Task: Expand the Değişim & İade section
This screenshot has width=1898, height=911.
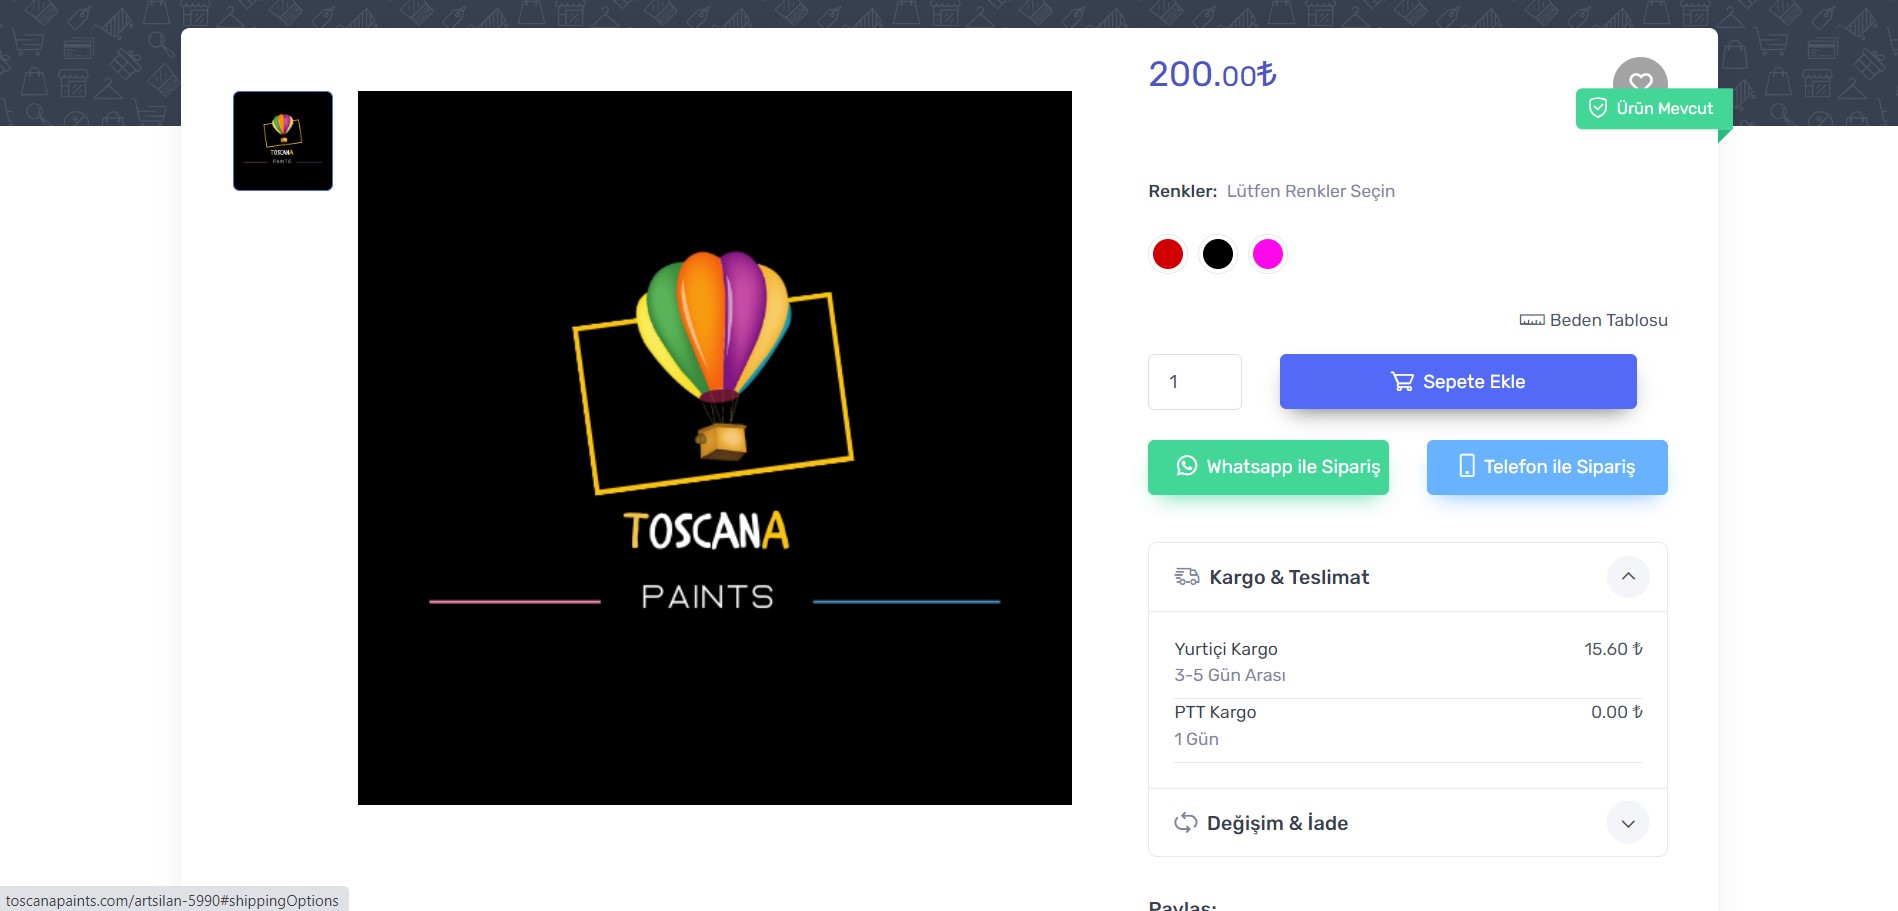Action: (1628, 823)
